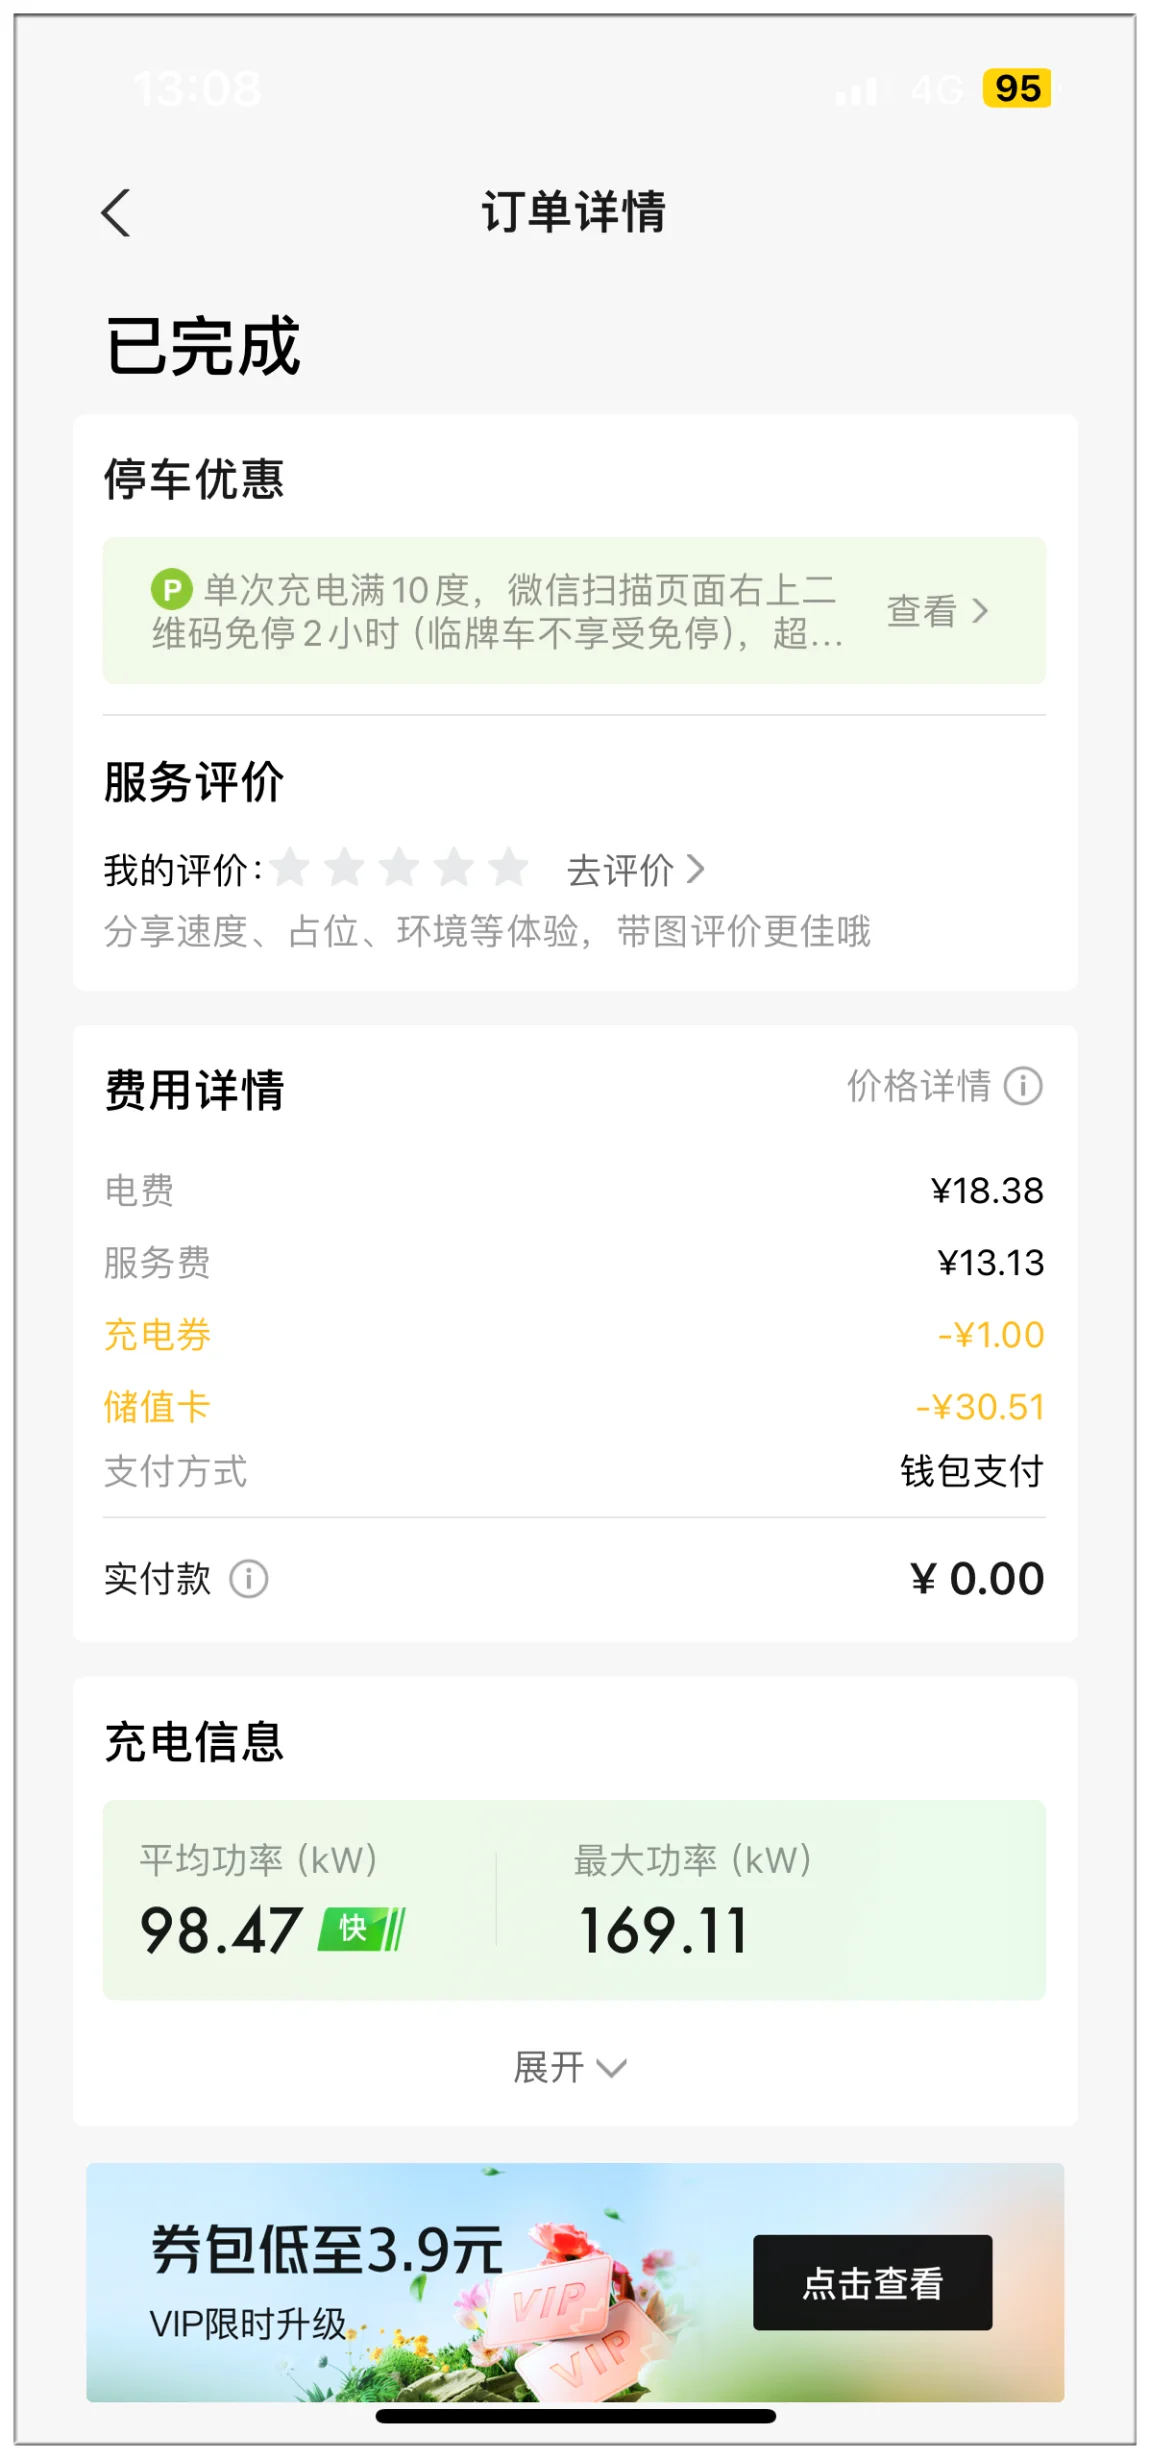Screen dimensions: 1150x2459
Task: Tap the 储值卡 stored-value card row
Action: point(574,1407)
